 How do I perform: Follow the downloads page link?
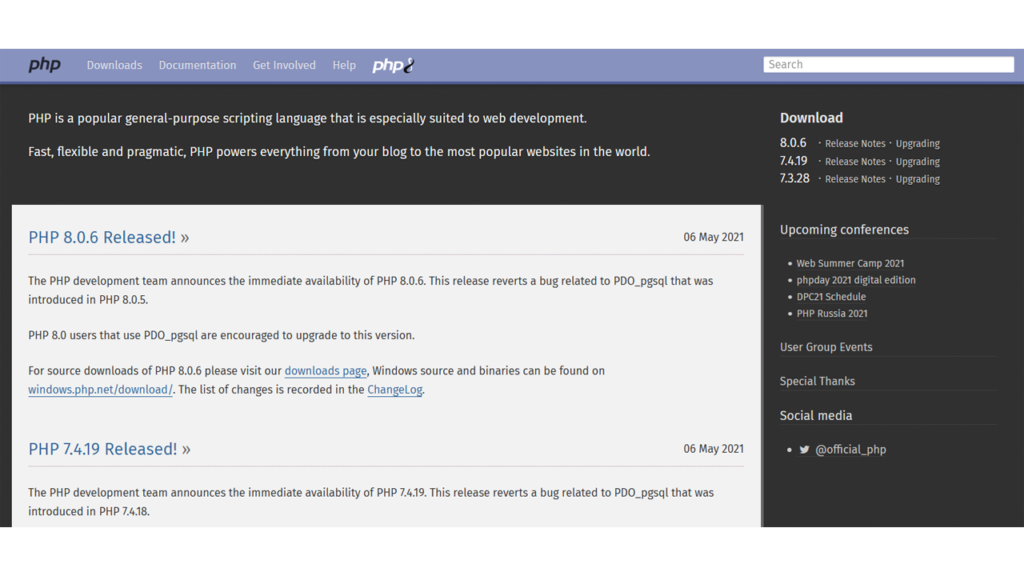[325, 371]
